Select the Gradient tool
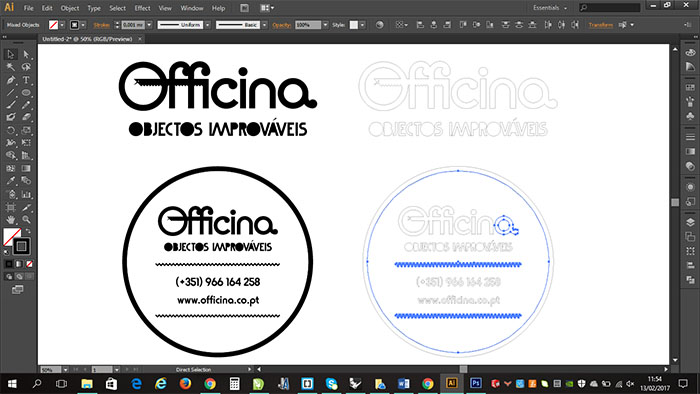This screenshot has width=700, height=394. click(26, 168)
